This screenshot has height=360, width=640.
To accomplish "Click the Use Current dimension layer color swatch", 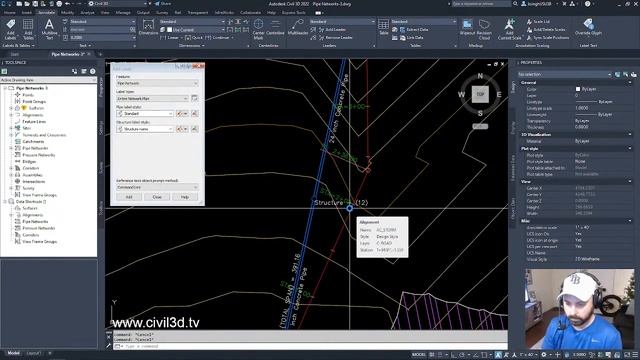I will click(x=169, y=30).
